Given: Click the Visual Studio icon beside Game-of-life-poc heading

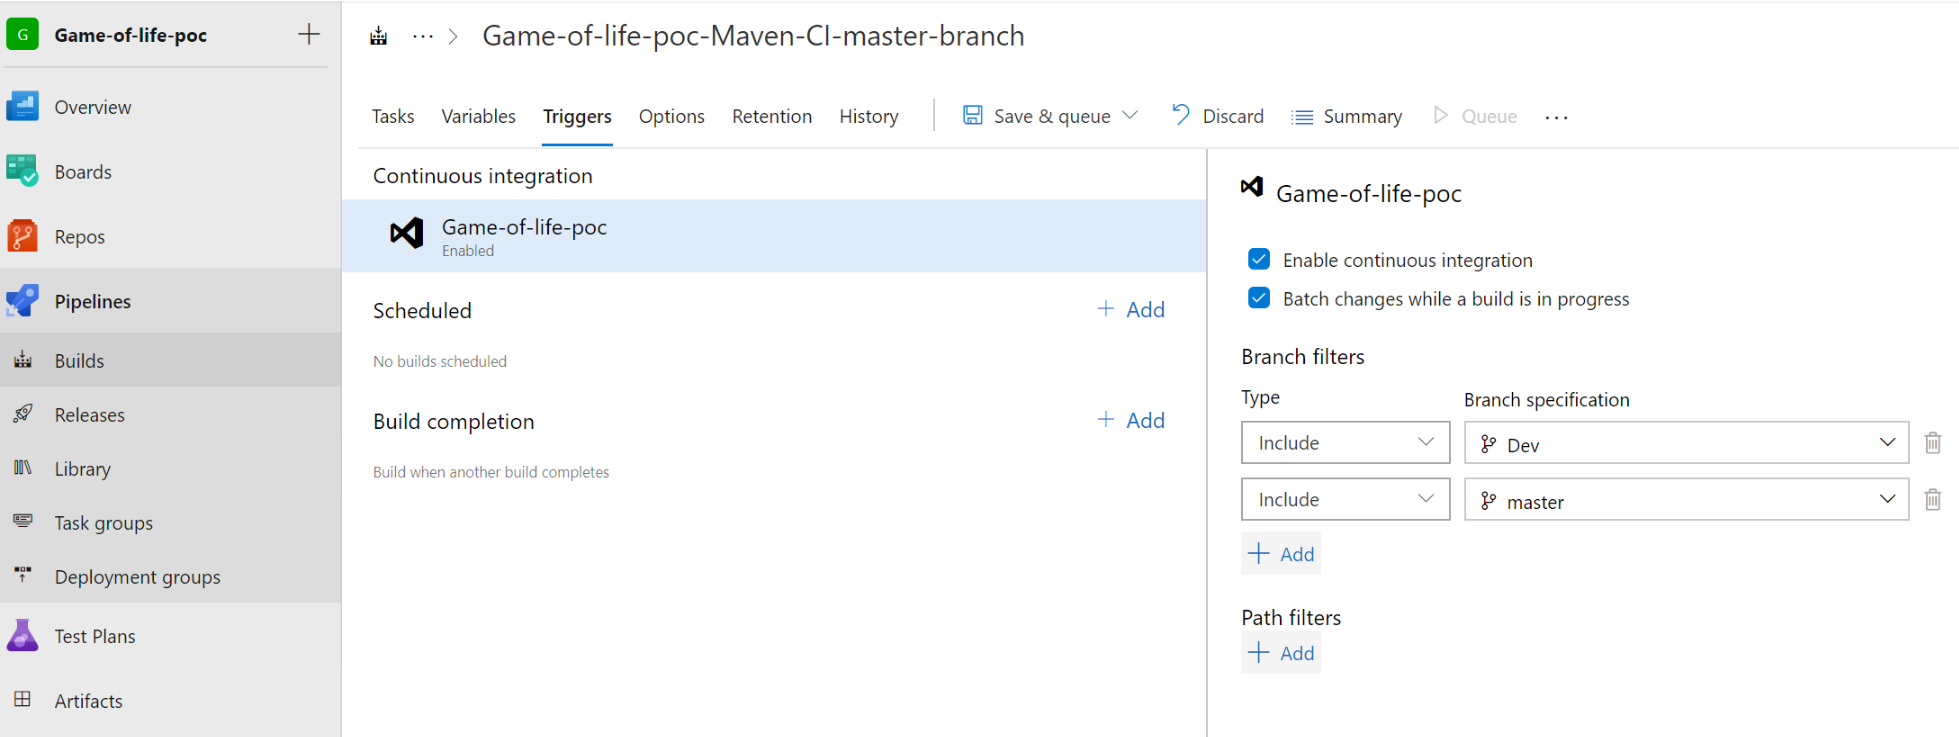Looking at the screenshot, I should click(1252, 187).
